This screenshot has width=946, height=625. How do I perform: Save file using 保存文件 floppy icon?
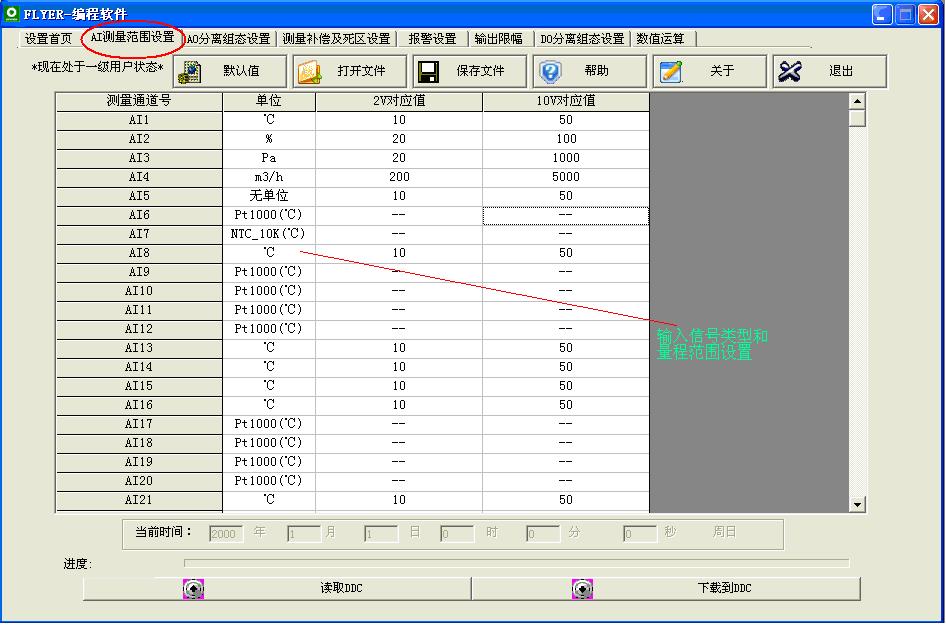pyautogui.click(x=429, y=72)
